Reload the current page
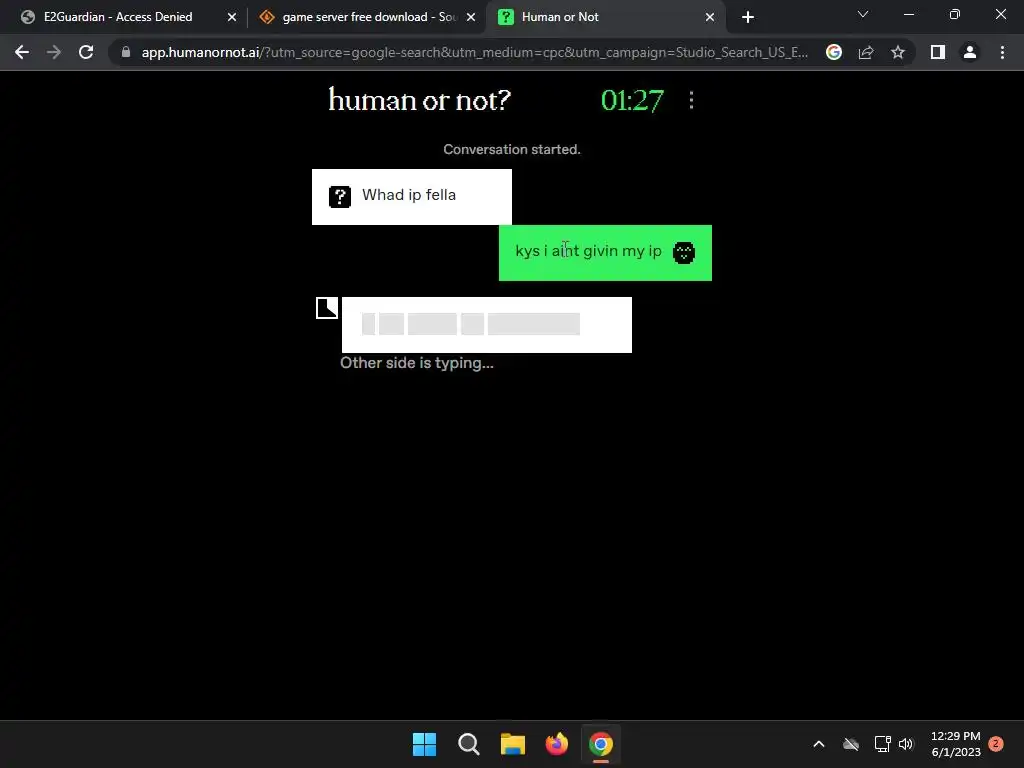 86,52
